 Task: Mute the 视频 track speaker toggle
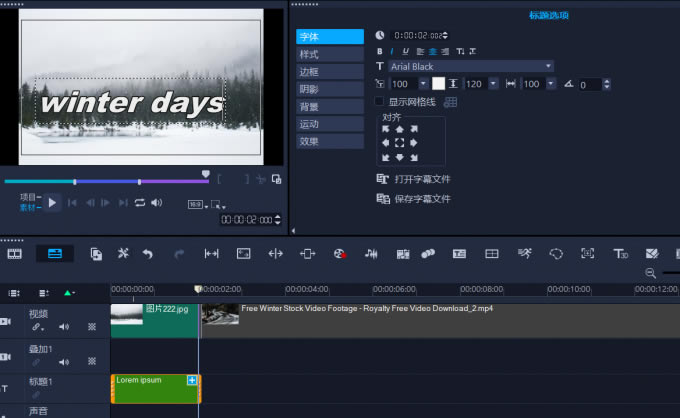[64, 327]
